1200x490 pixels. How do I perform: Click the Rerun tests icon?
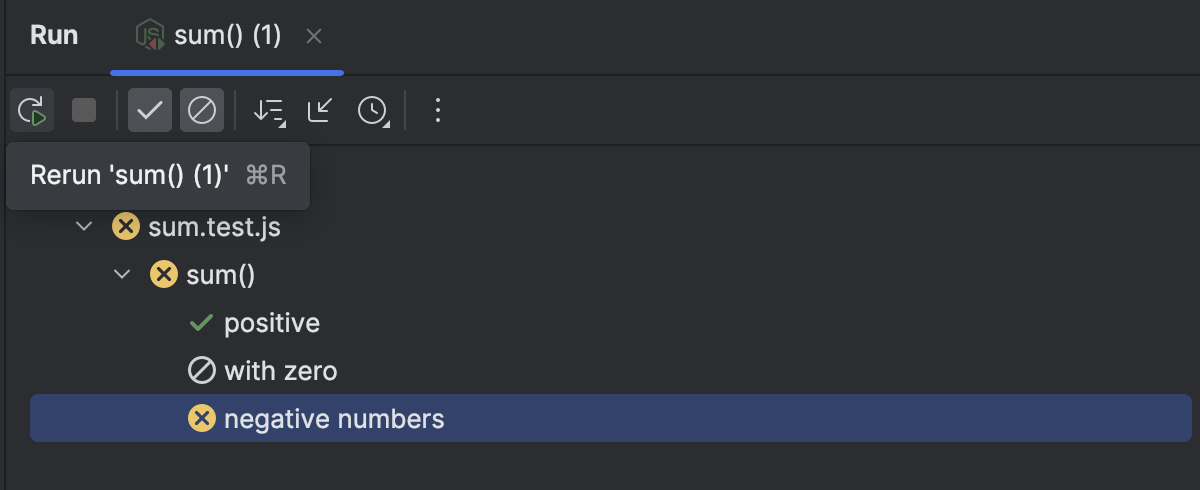(32, 110)
